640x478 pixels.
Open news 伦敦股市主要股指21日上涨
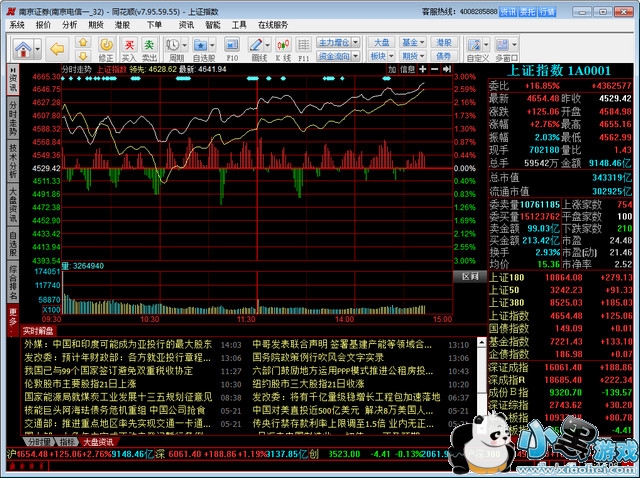80,384
